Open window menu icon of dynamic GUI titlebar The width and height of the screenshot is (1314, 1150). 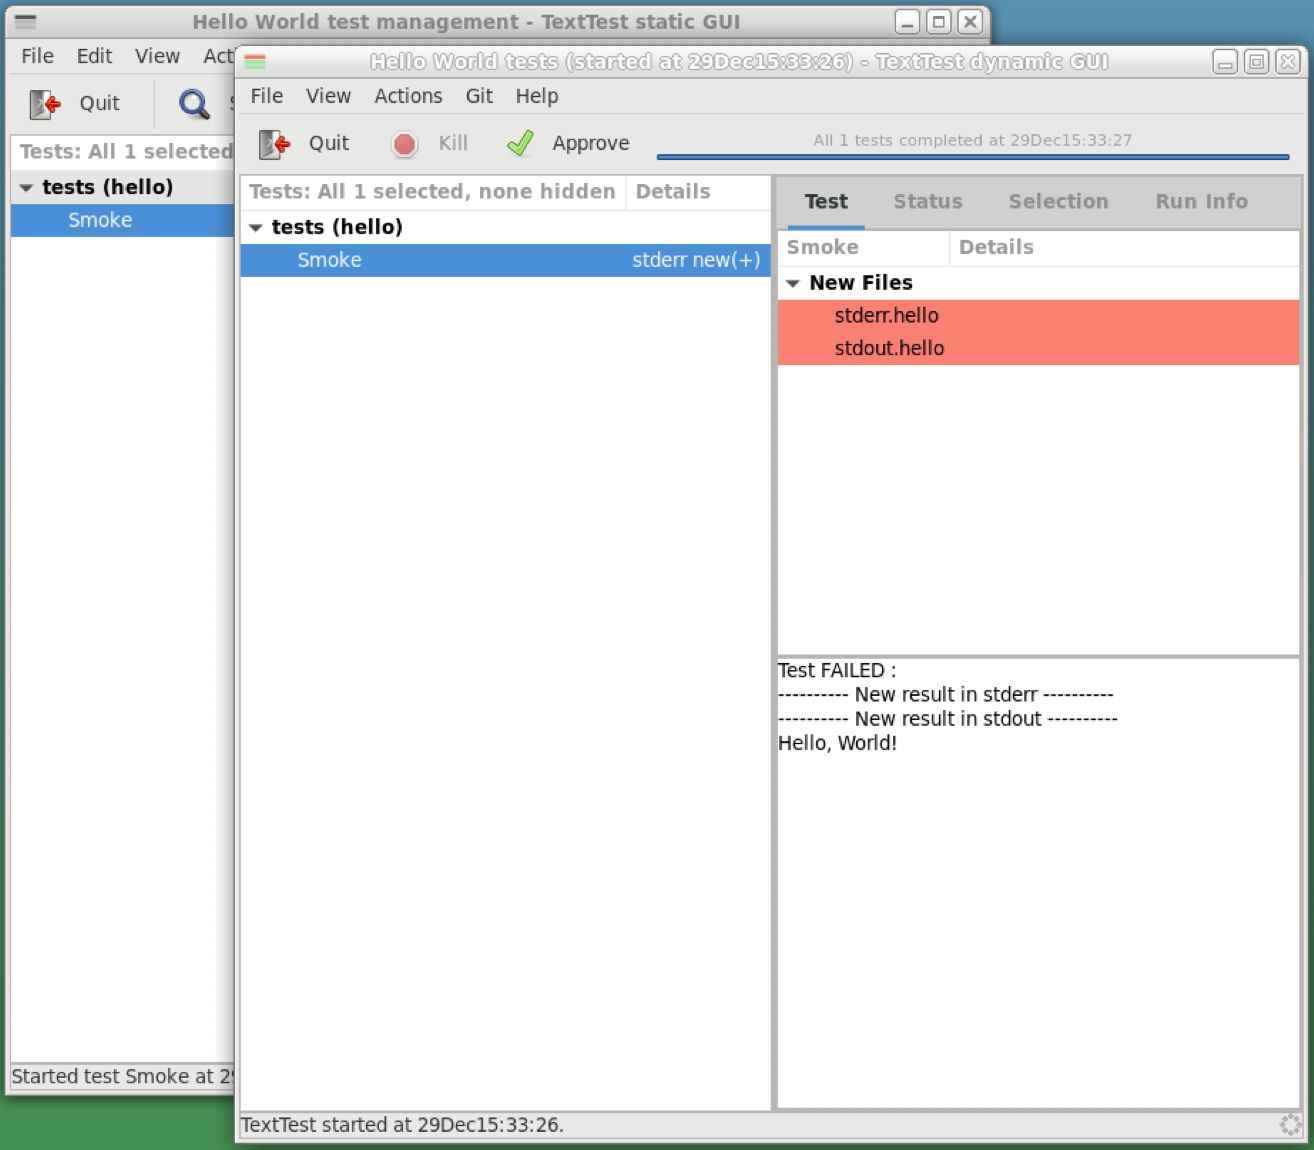[x=255, y=62]
